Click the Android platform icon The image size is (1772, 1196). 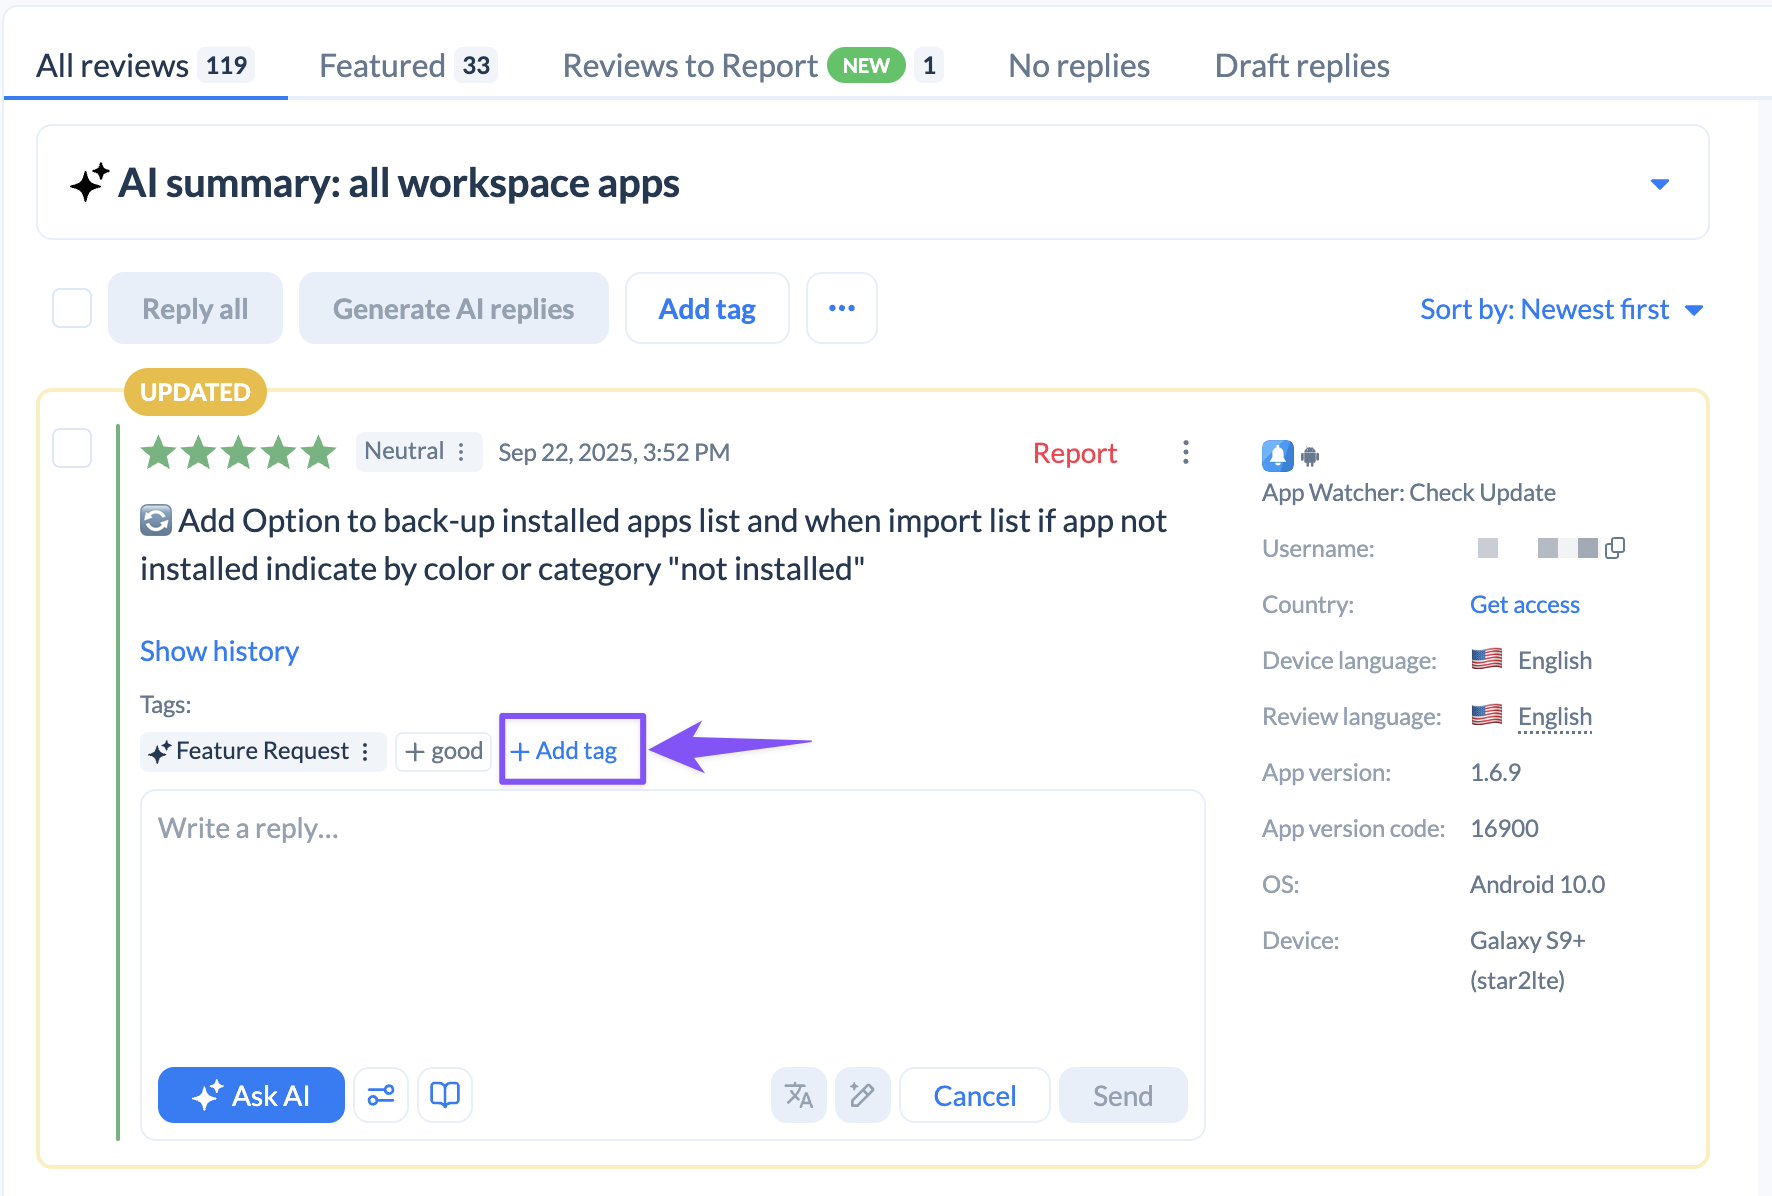point(1310,457)
